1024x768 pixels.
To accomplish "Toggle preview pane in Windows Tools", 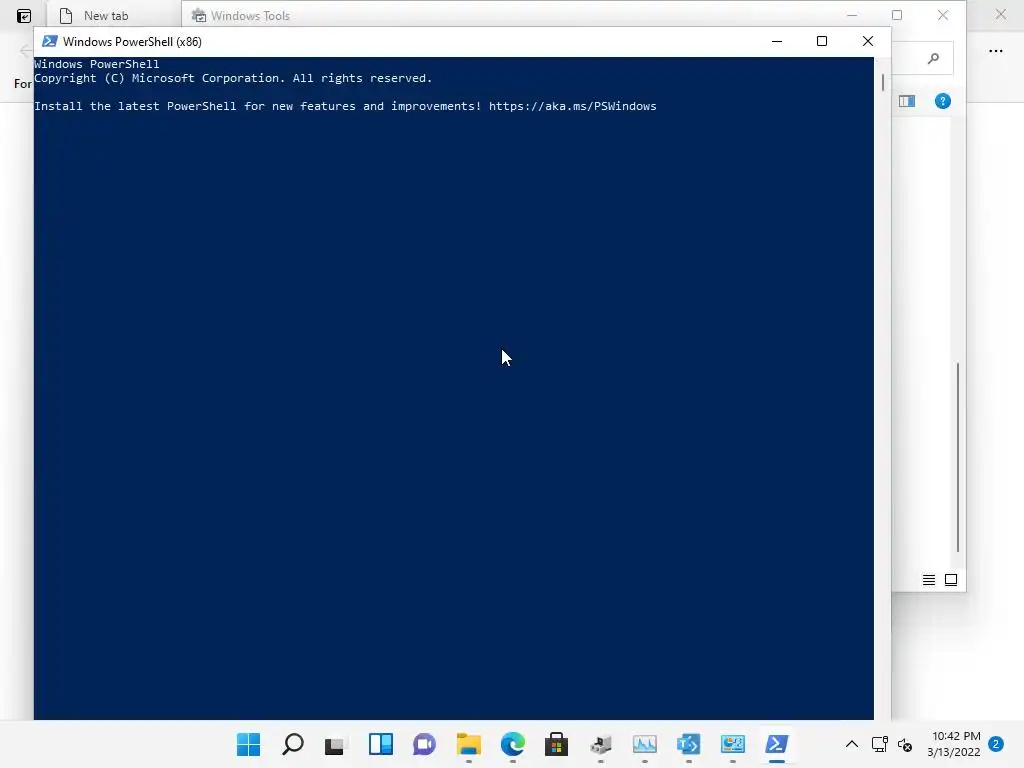I will (x=906, y=101).
